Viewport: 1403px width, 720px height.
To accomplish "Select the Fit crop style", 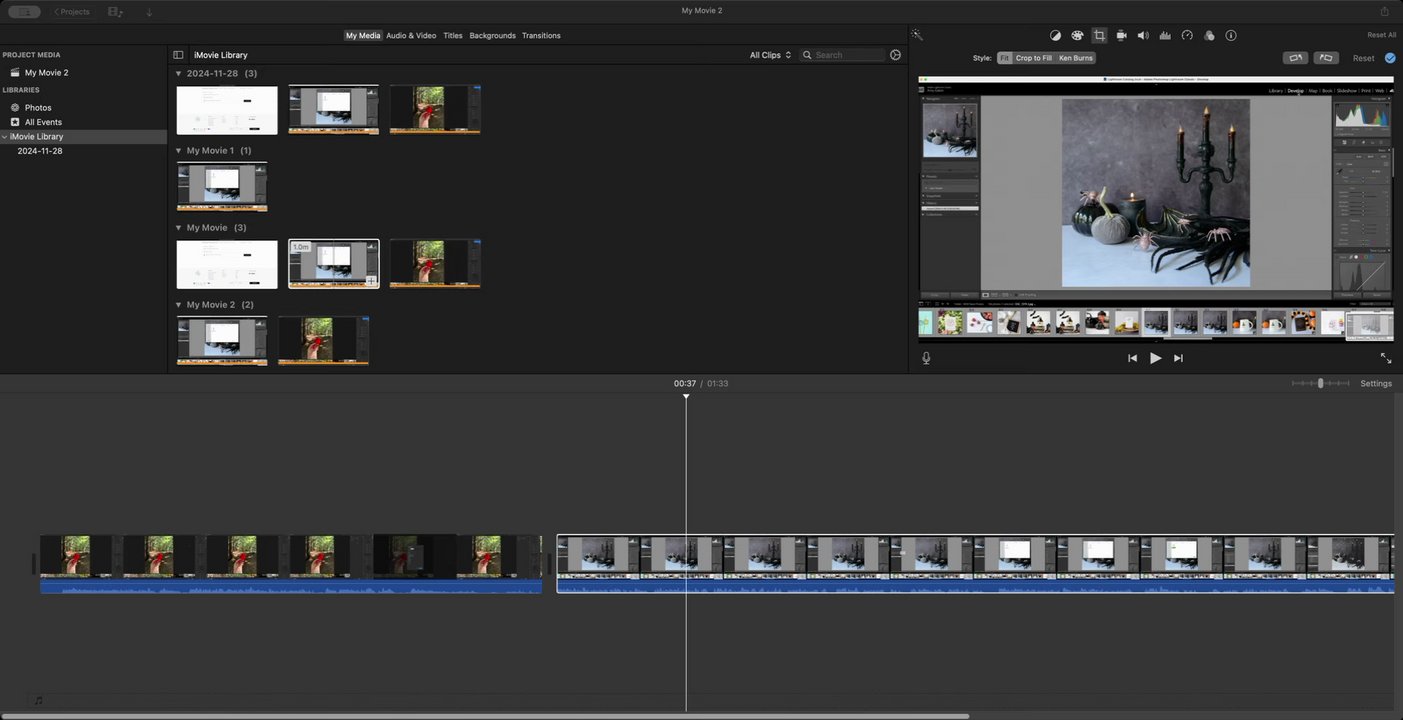I will point(1005,58).
